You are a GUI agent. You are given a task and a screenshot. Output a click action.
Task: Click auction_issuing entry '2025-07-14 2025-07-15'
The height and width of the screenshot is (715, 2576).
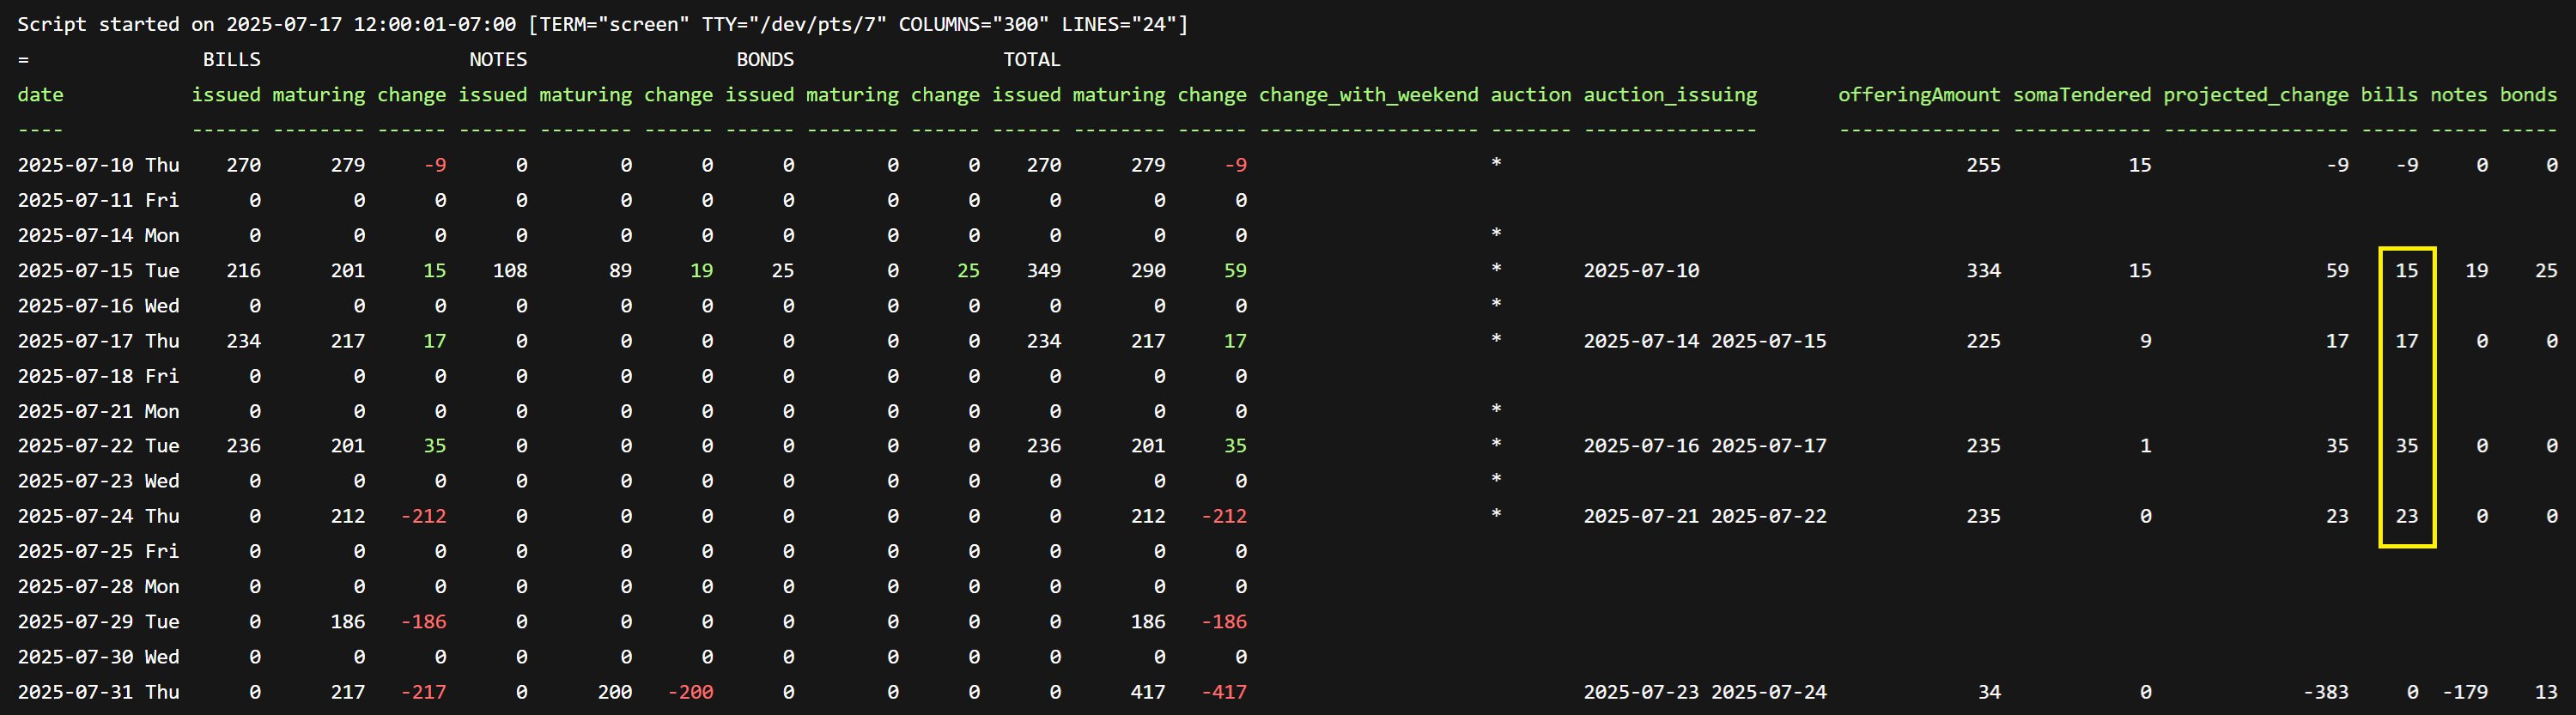click(x=1705, y=341)
